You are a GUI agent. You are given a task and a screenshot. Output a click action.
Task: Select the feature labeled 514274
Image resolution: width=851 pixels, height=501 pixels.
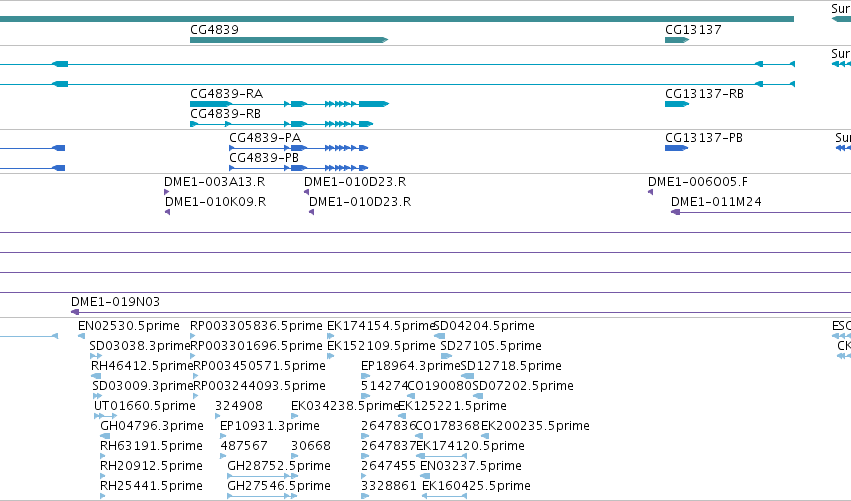pyautogui.click(x=385, y=386)
